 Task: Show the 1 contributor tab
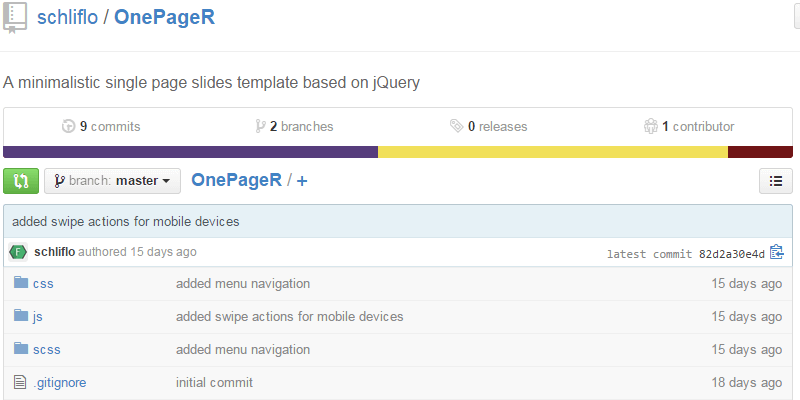689,127
